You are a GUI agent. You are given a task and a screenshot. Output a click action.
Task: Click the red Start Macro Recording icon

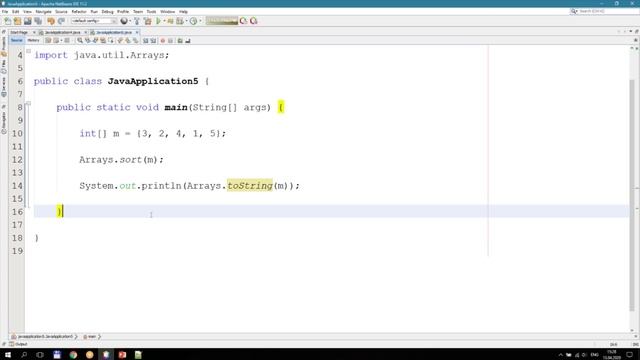coord(162,40)
